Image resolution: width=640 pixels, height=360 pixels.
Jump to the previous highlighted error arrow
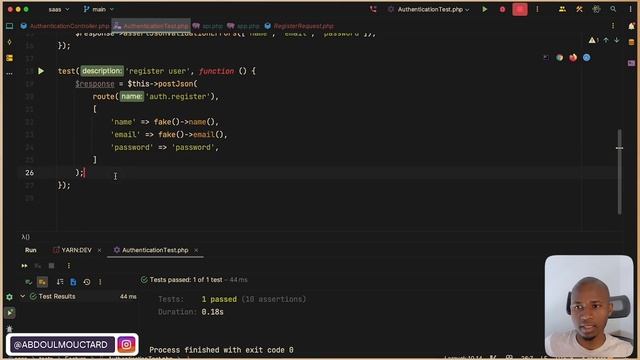tap(606, 40)
